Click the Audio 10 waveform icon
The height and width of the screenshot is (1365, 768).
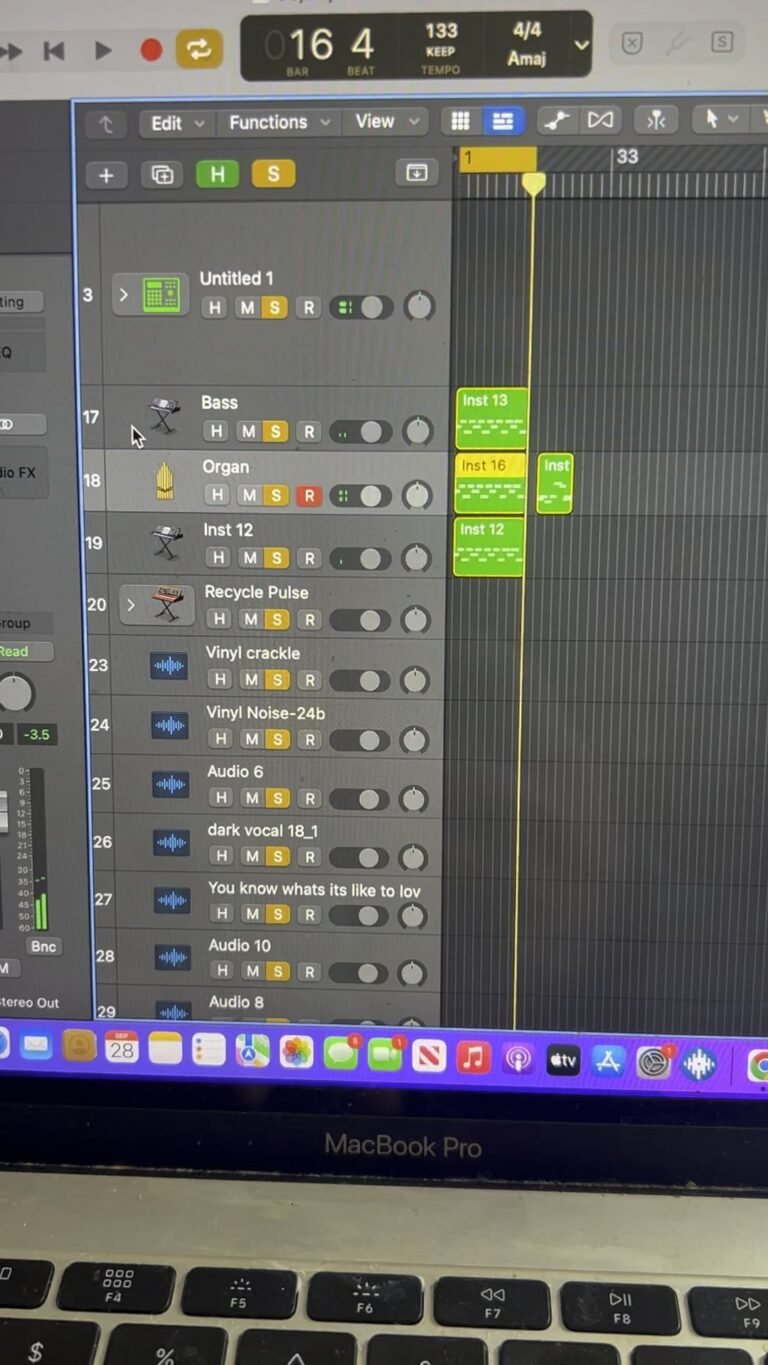tap(173, 958)
